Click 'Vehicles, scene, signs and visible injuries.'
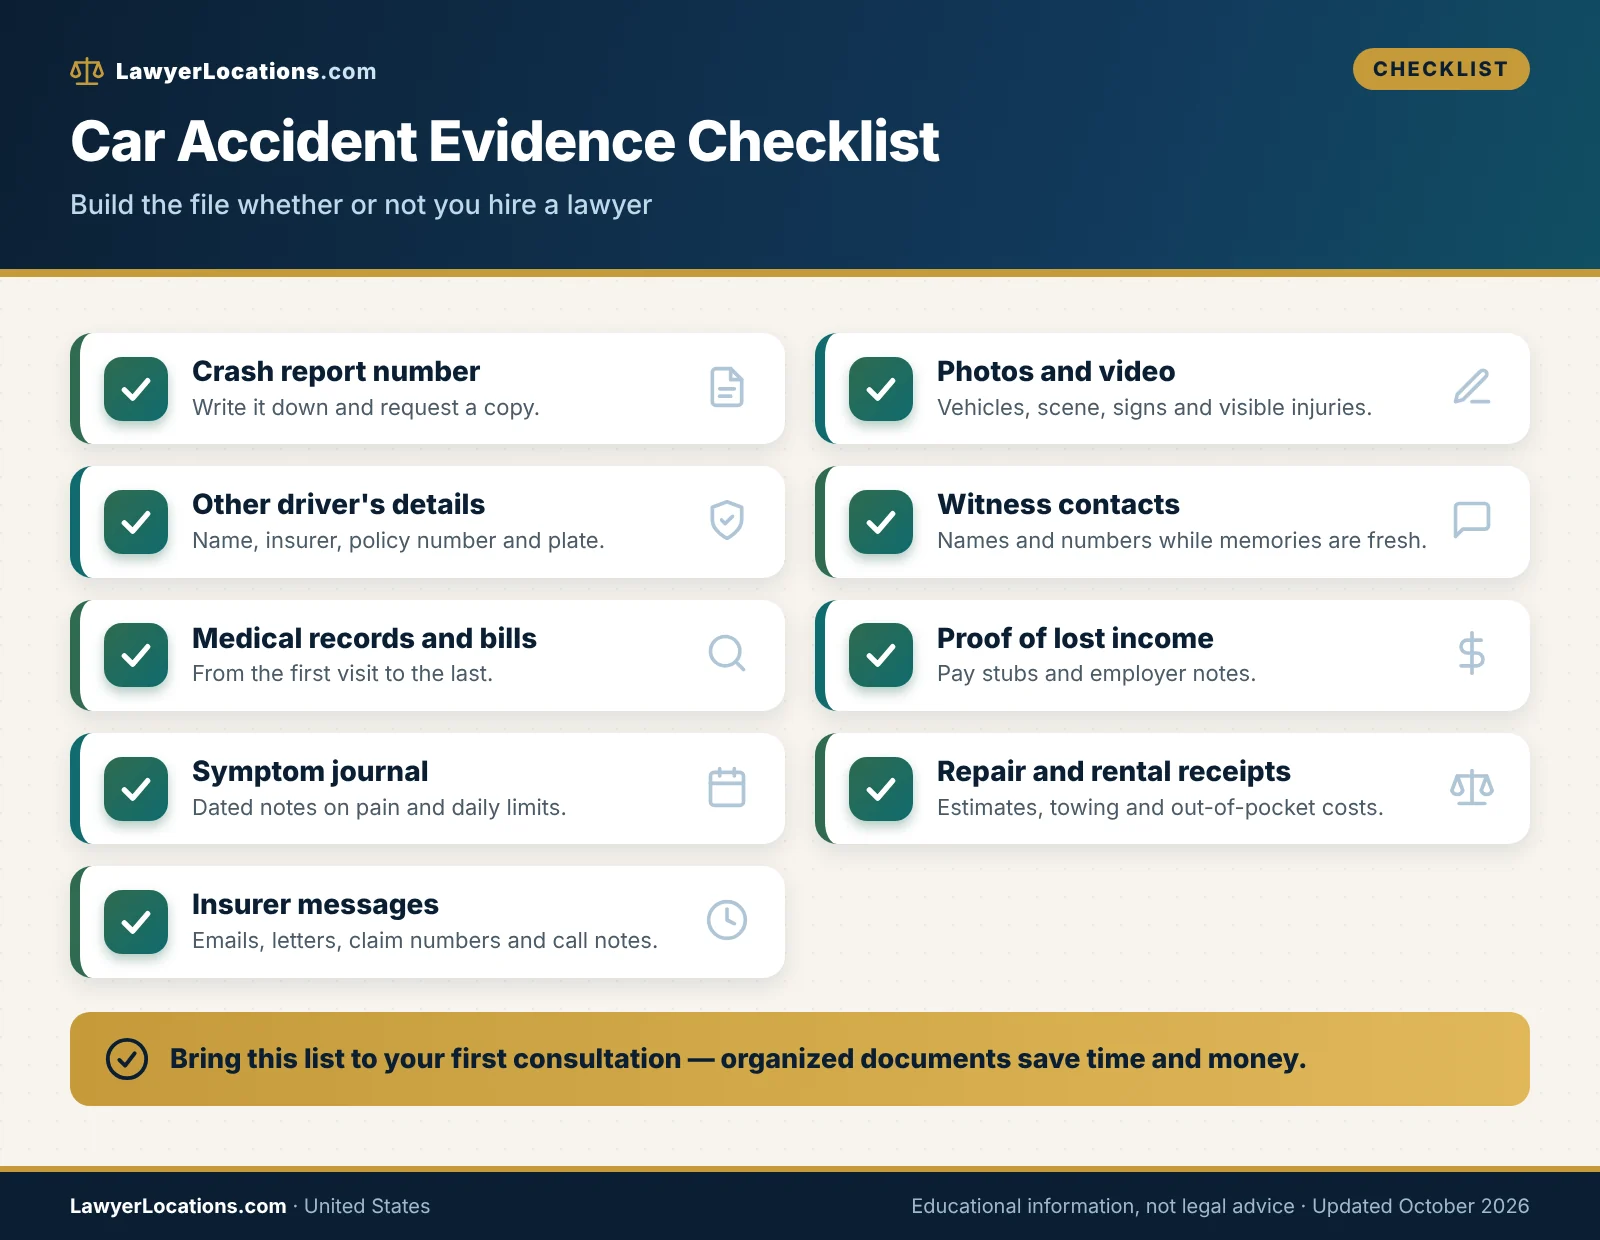The image size is (1600, 1240). [x=1155, y=408]
